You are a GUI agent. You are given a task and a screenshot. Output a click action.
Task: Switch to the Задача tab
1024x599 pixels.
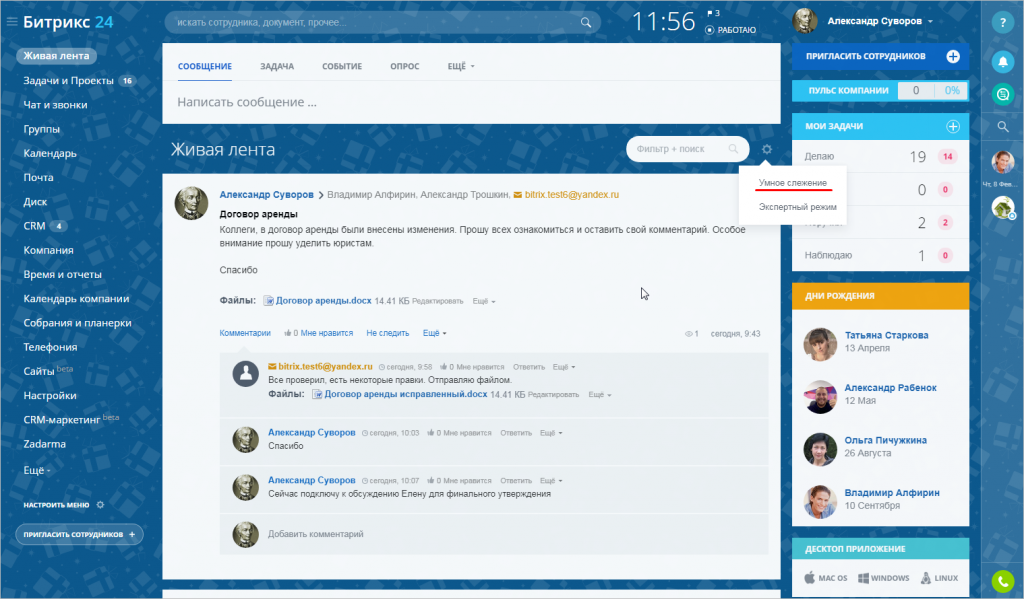click(277, 66)
